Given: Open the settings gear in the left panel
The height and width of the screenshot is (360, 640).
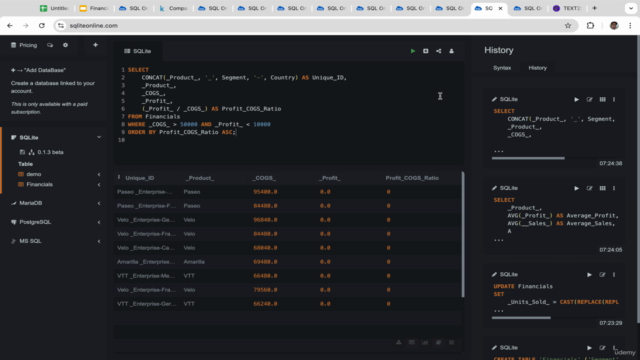Looking at the screenshot, I should click(65, 45).
